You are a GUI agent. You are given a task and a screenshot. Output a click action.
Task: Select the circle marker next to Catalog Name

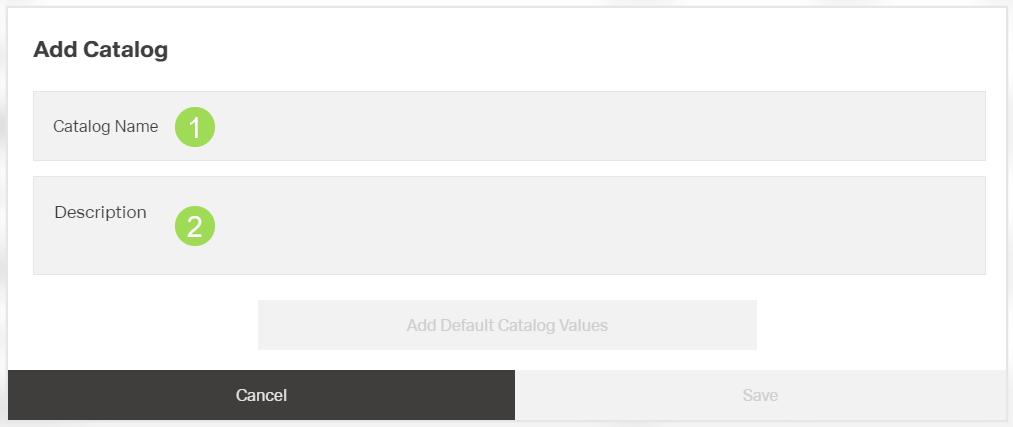coord(195,127)
